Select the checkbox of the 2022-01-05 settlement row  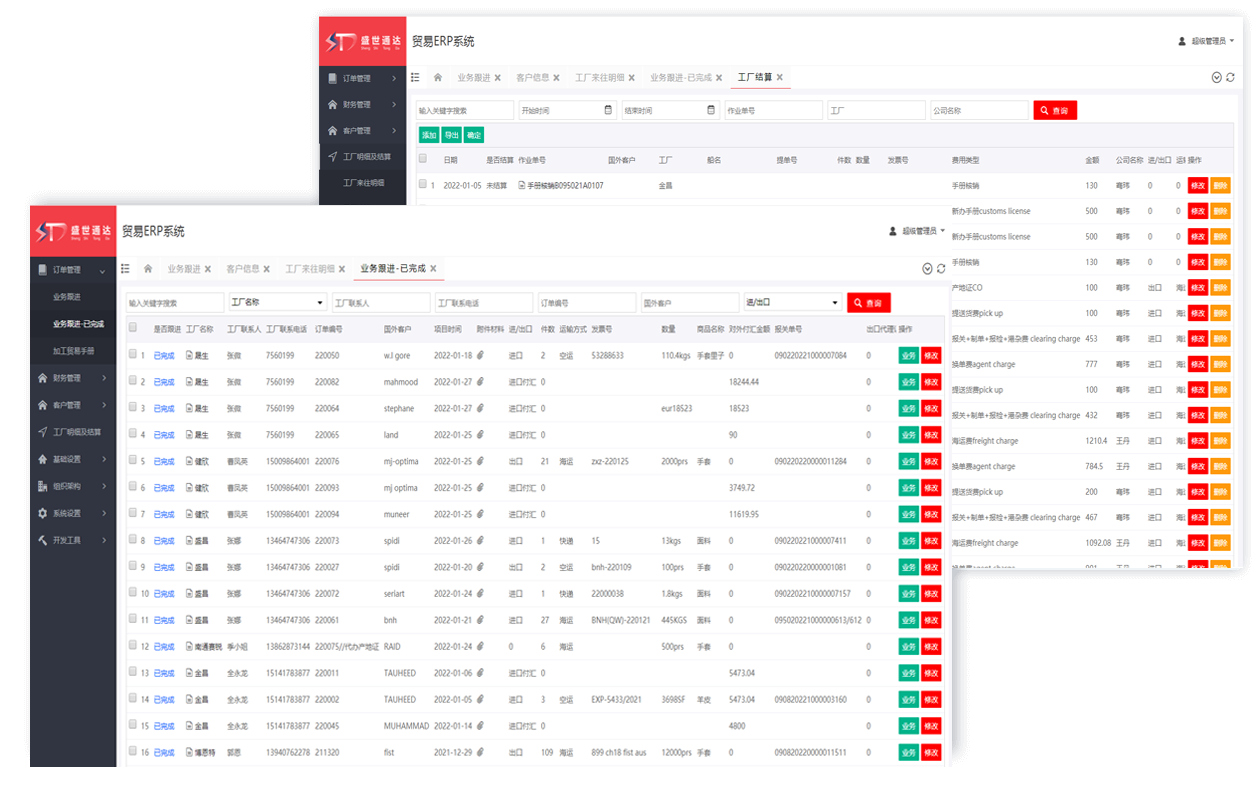[423, 185]
